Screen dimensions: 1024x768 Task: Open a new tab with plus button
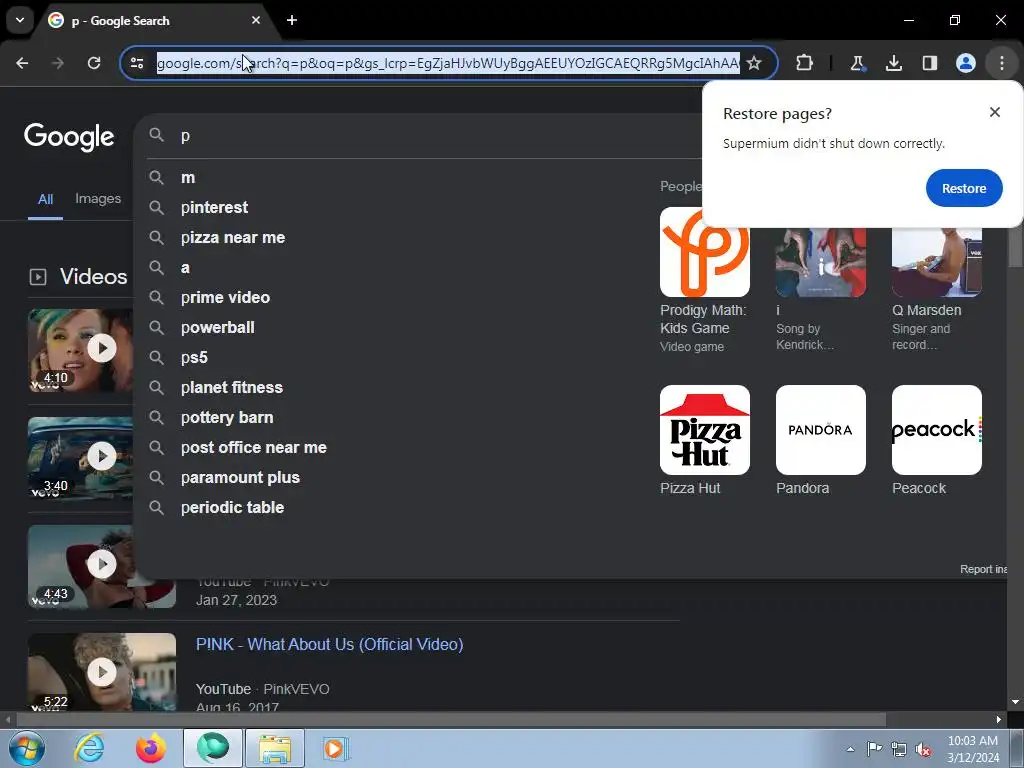point(292,20)
